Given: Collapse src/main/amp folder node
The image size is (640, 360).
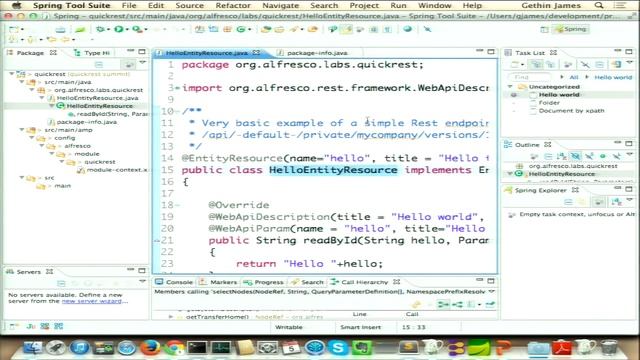Looking at the screenshot, I should [22, 130].
